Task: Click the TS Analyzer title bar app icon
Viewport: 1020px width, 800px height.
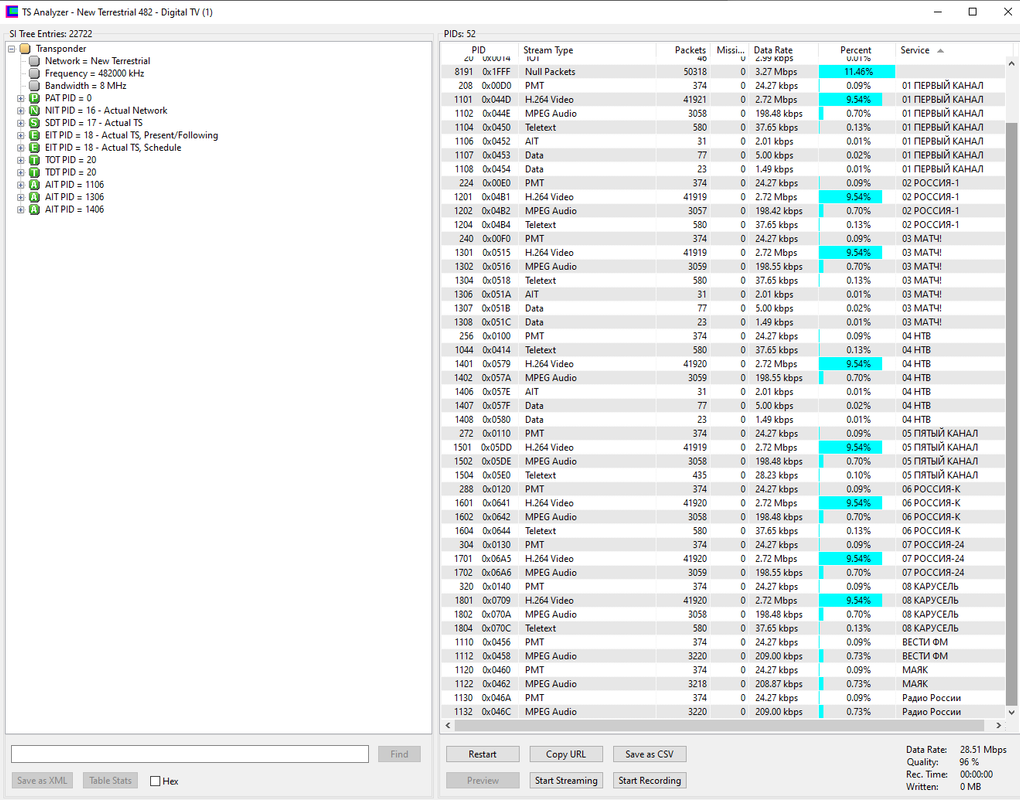Action: [x=12, y=12]
